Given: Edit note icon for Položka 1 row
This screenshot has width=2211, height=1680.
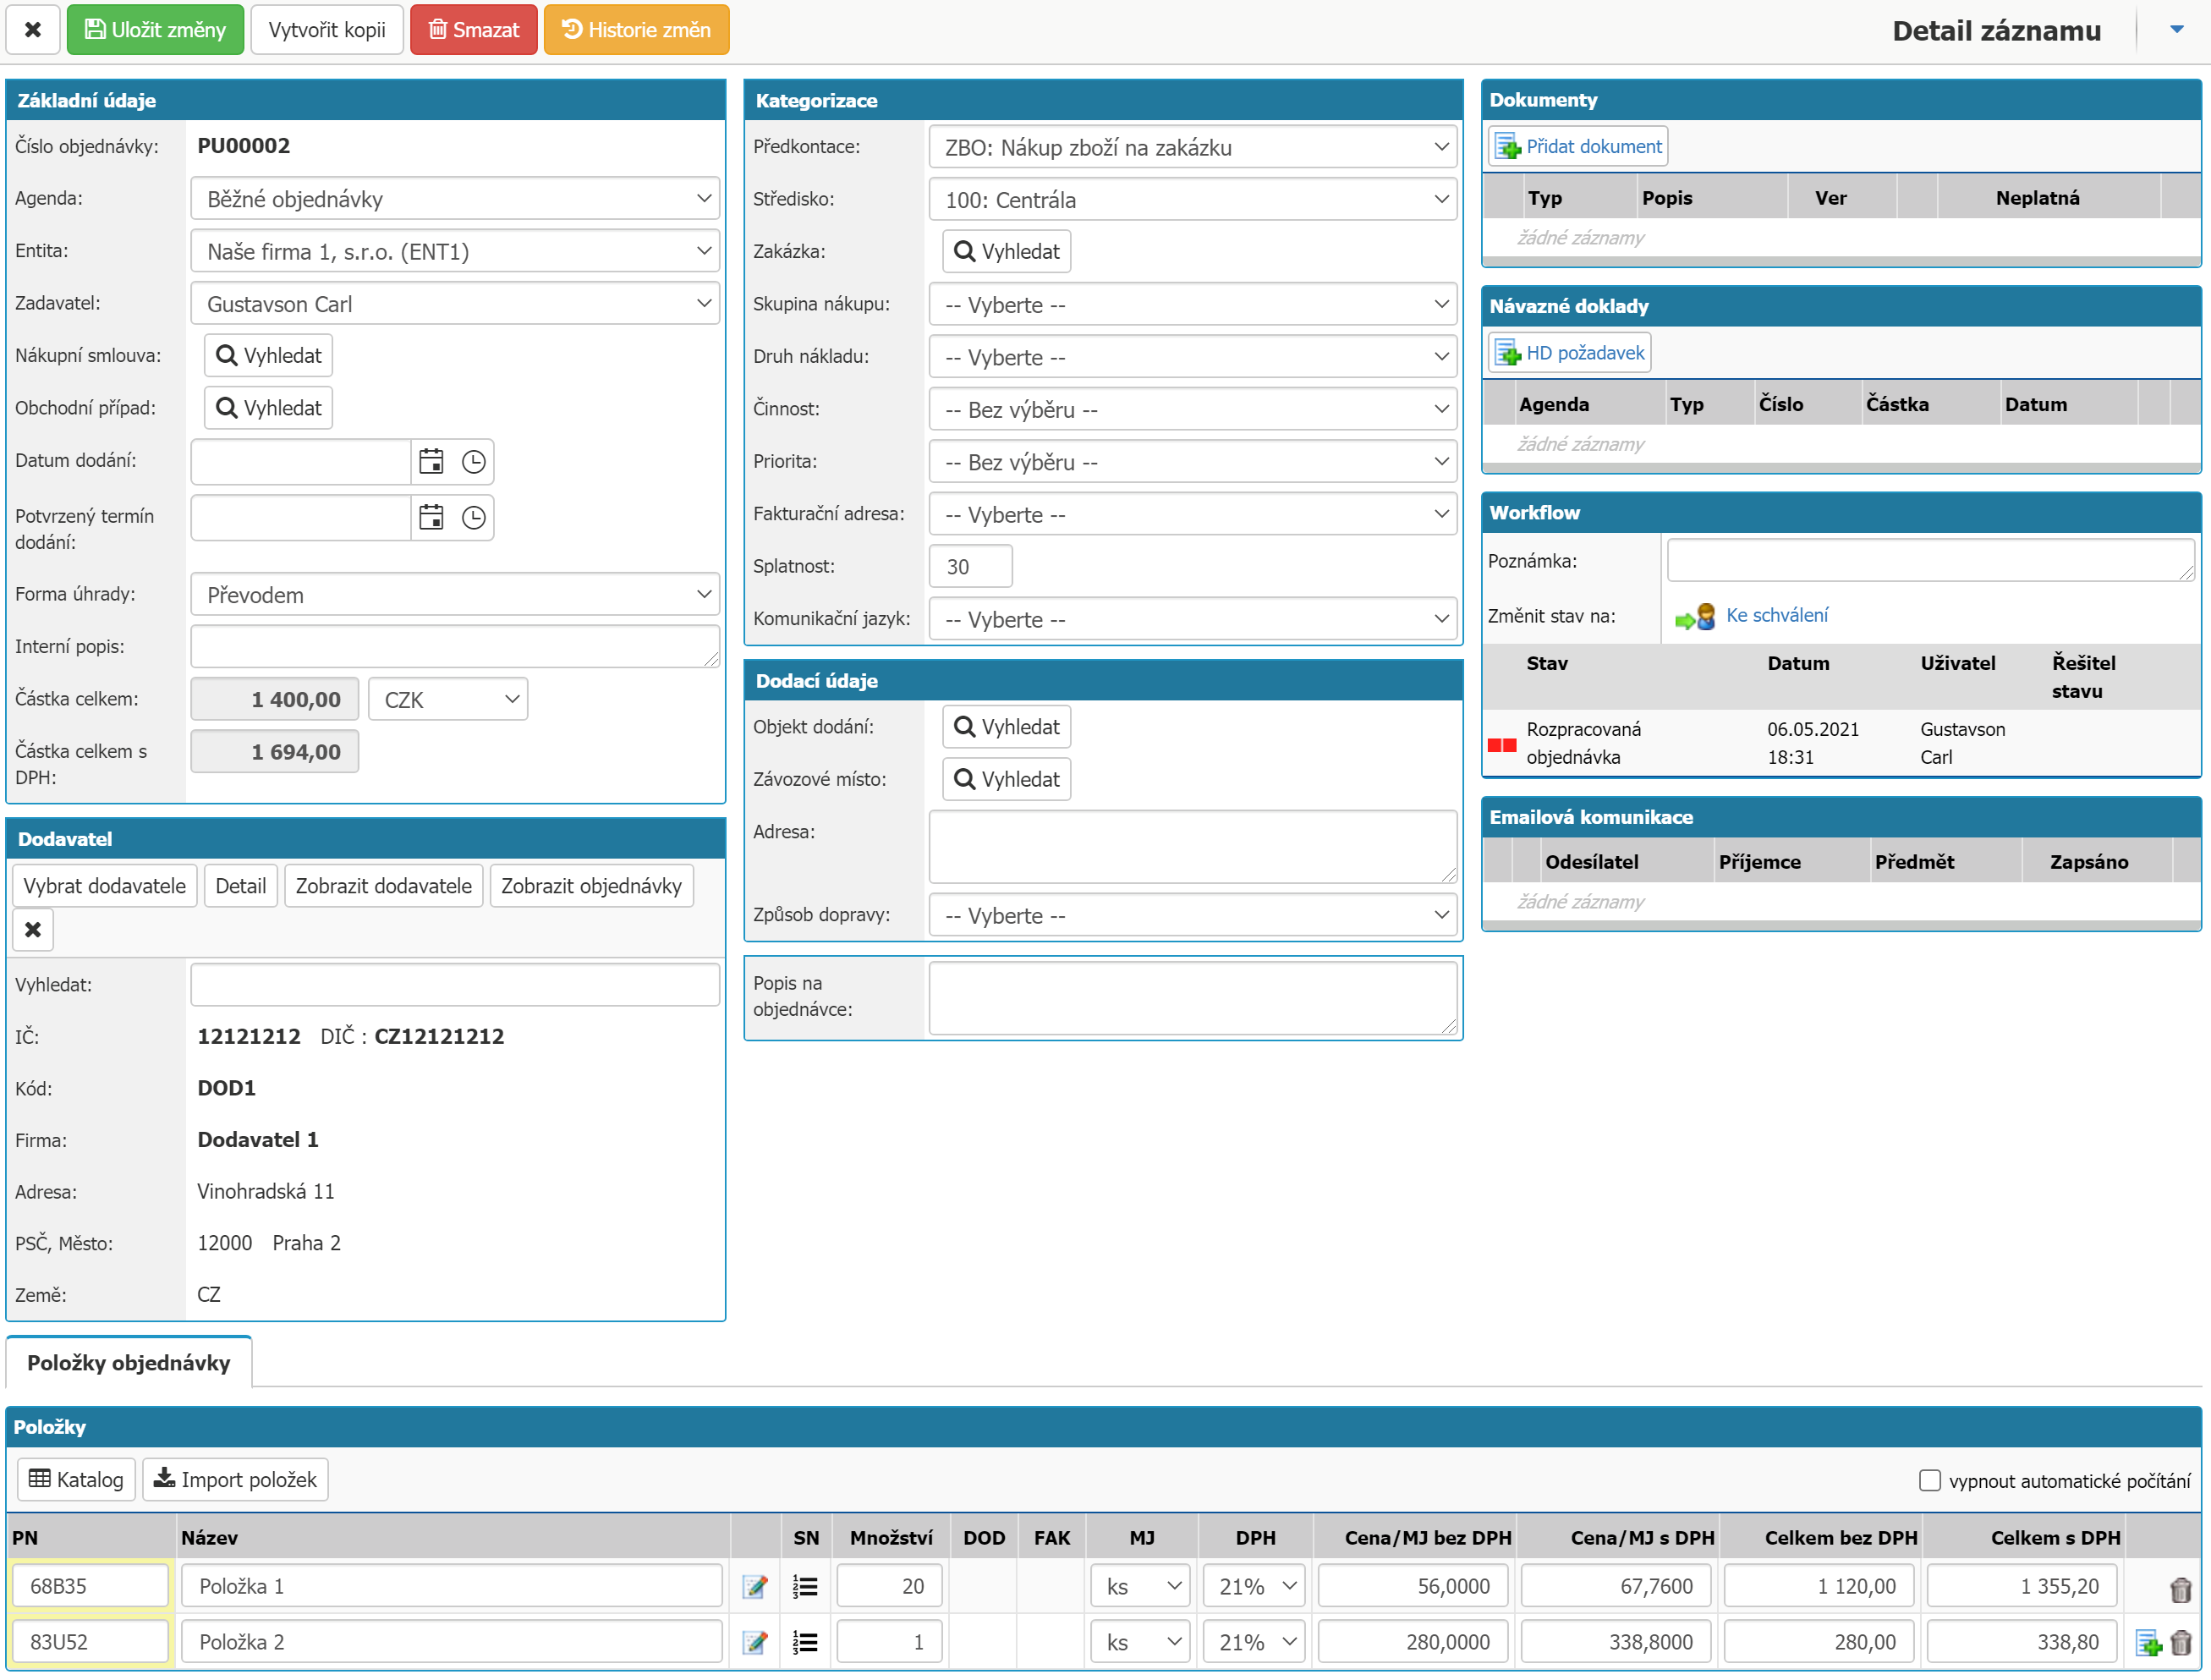Looking at the screenshot, I should pyautogui.click(x=755, y=1586).
